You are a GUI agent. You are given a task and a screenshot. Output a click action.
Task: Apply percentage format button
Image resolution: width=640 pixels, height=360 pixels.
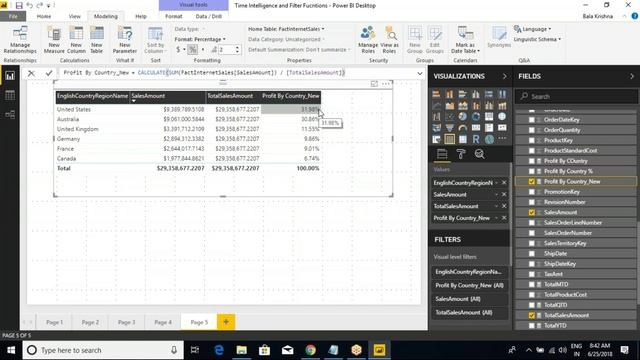[x=193, y=50]
